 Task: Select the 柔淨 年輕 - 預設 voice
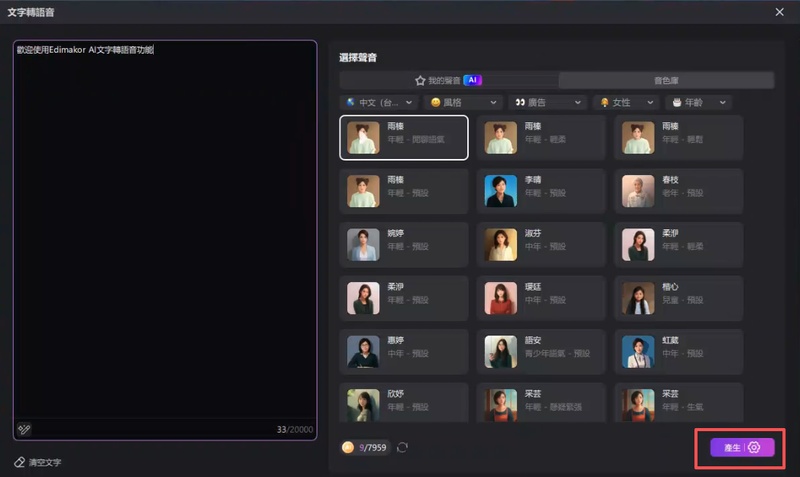(404, 298)
